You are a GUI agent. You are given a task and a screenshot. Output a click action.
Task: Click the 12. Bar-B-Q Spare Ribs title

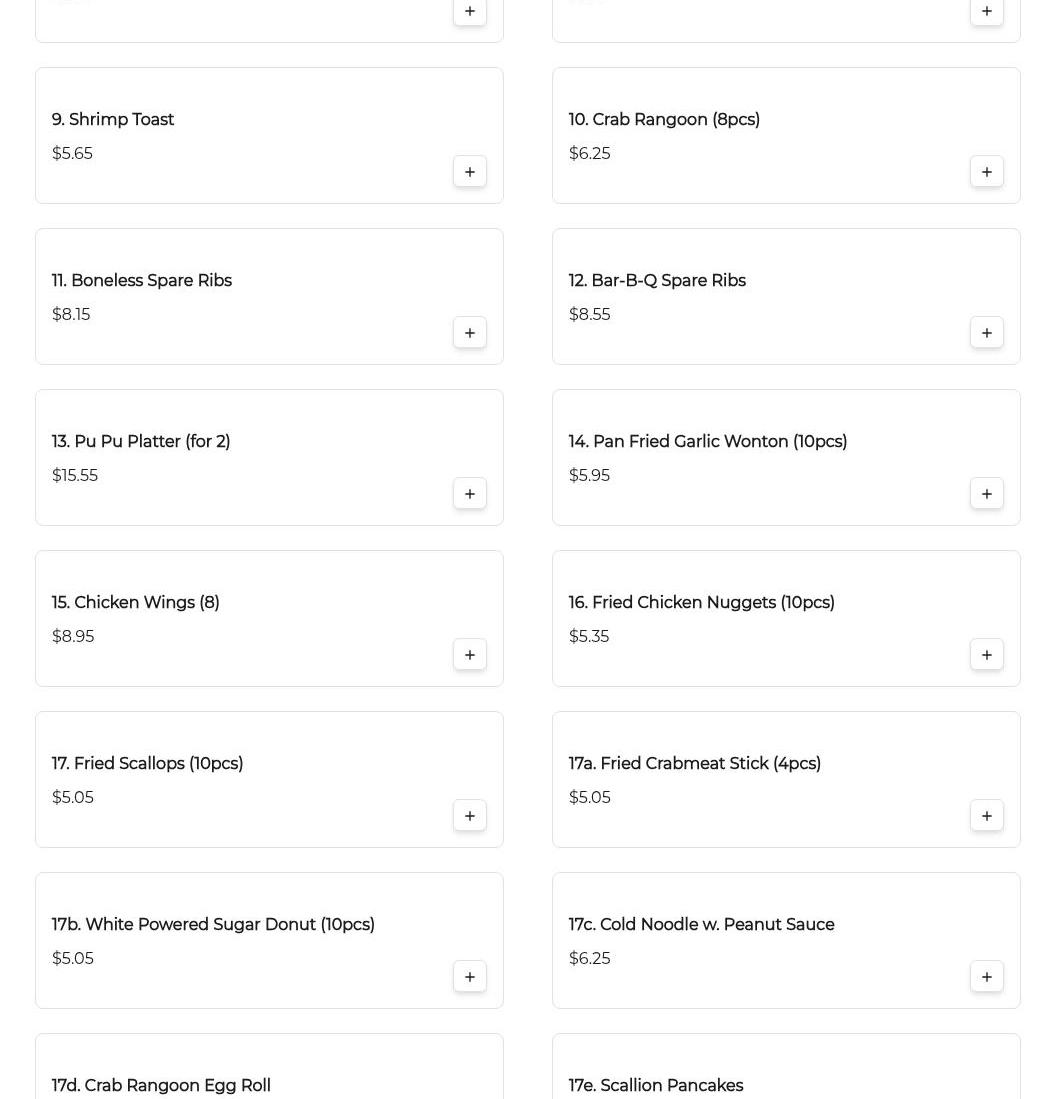coord(657,281)
